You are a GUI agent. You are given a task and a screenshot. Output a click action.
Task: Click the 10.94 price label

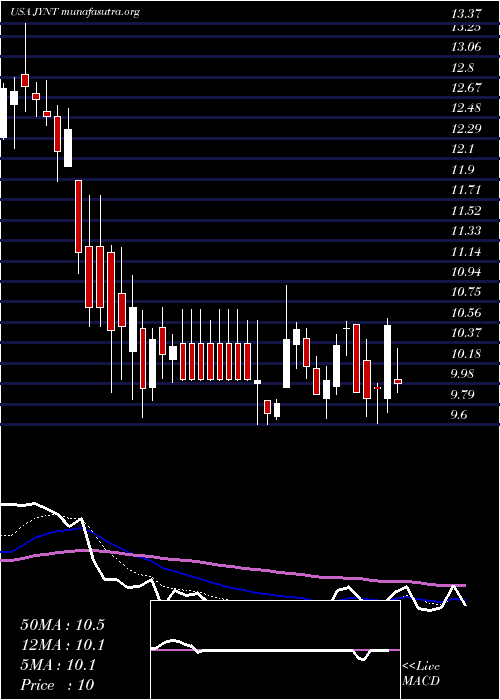pos(466,272)
